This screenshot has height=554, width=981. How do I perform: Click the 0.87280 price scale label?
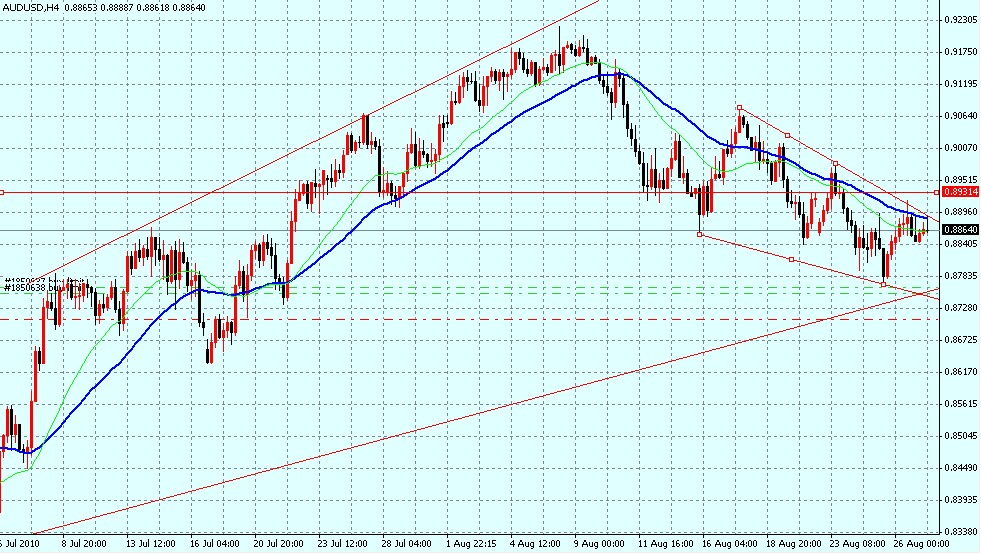[x=960, y=307]
